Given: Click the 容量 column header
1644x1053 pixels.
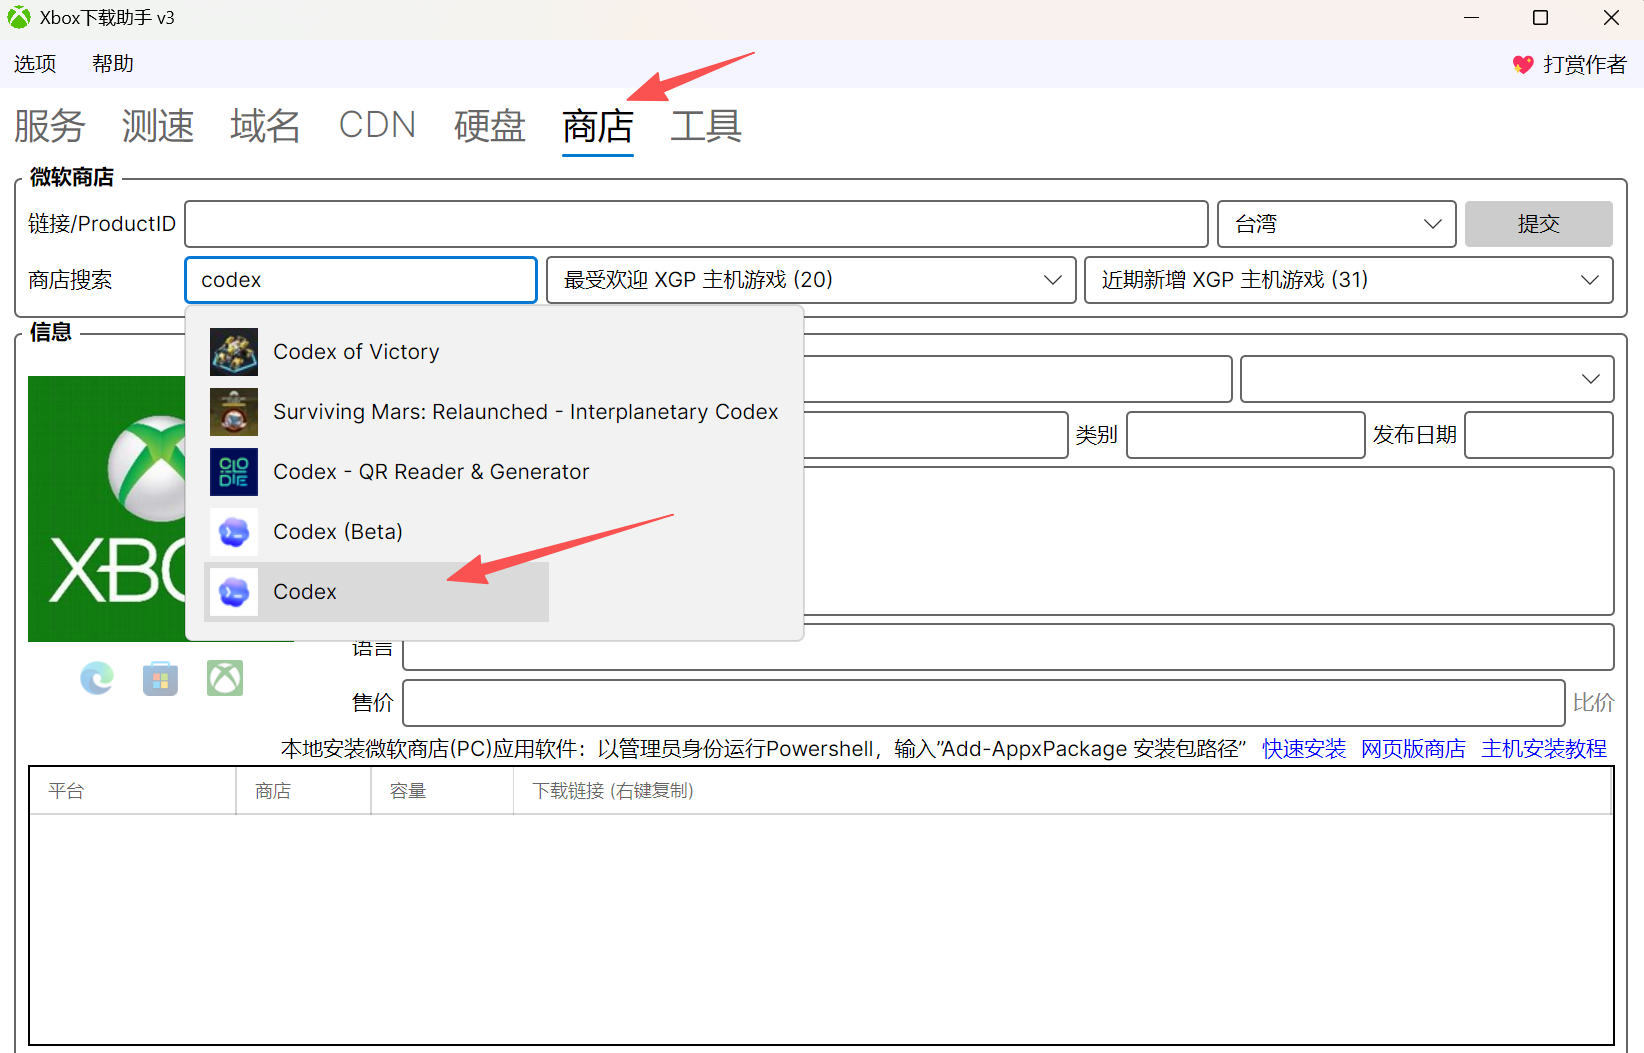Looking at the screenshot, I should (x=442, y=791).
